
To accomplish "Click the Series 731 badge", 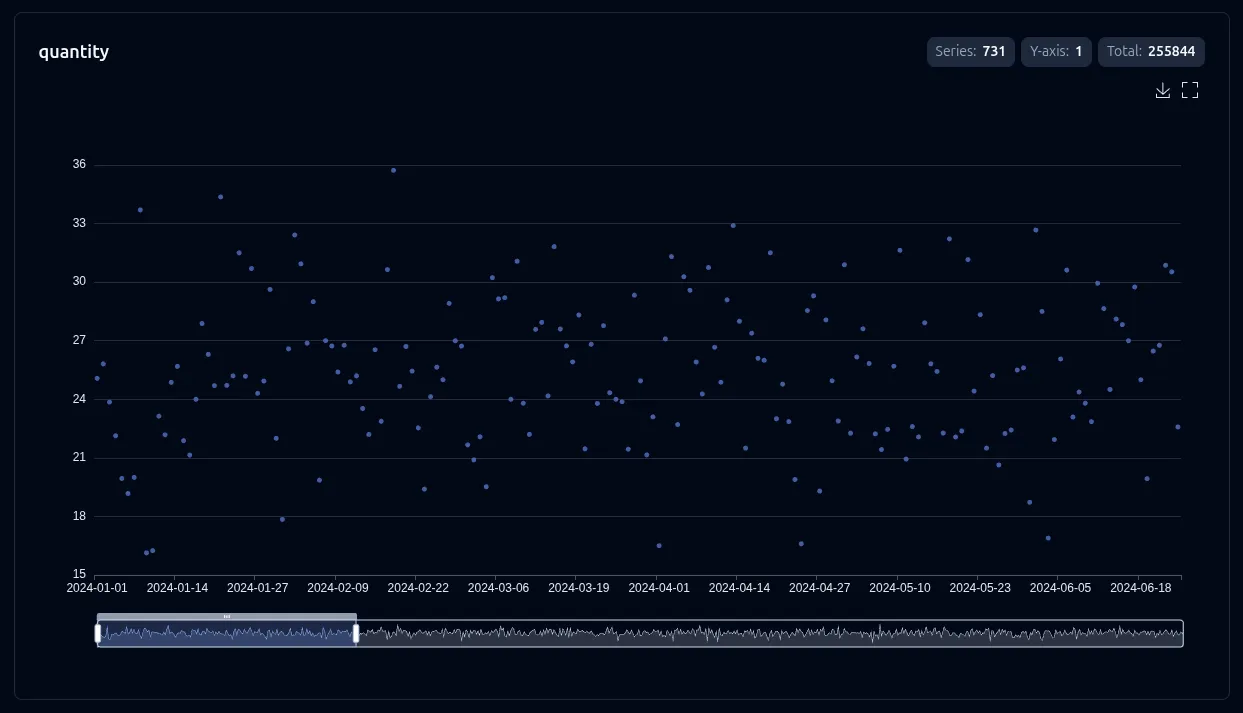I will (x=970, y=51).
